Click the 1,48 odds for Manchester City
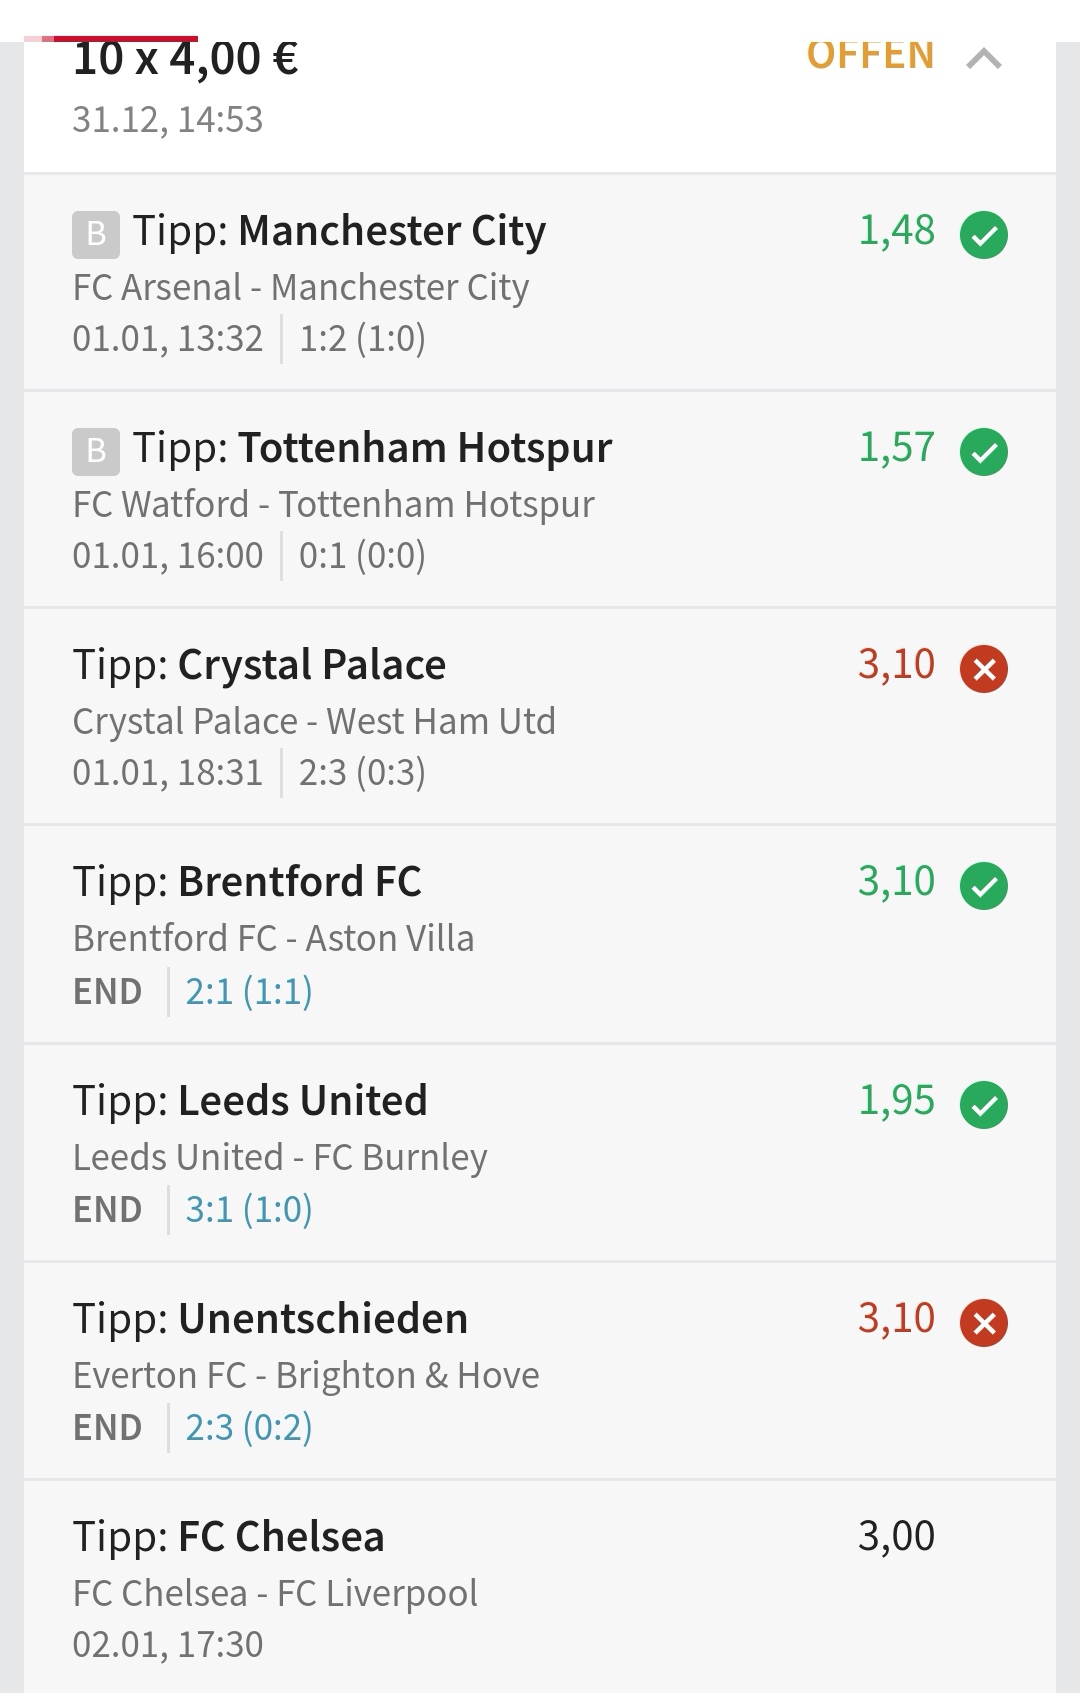 (897, 231)
